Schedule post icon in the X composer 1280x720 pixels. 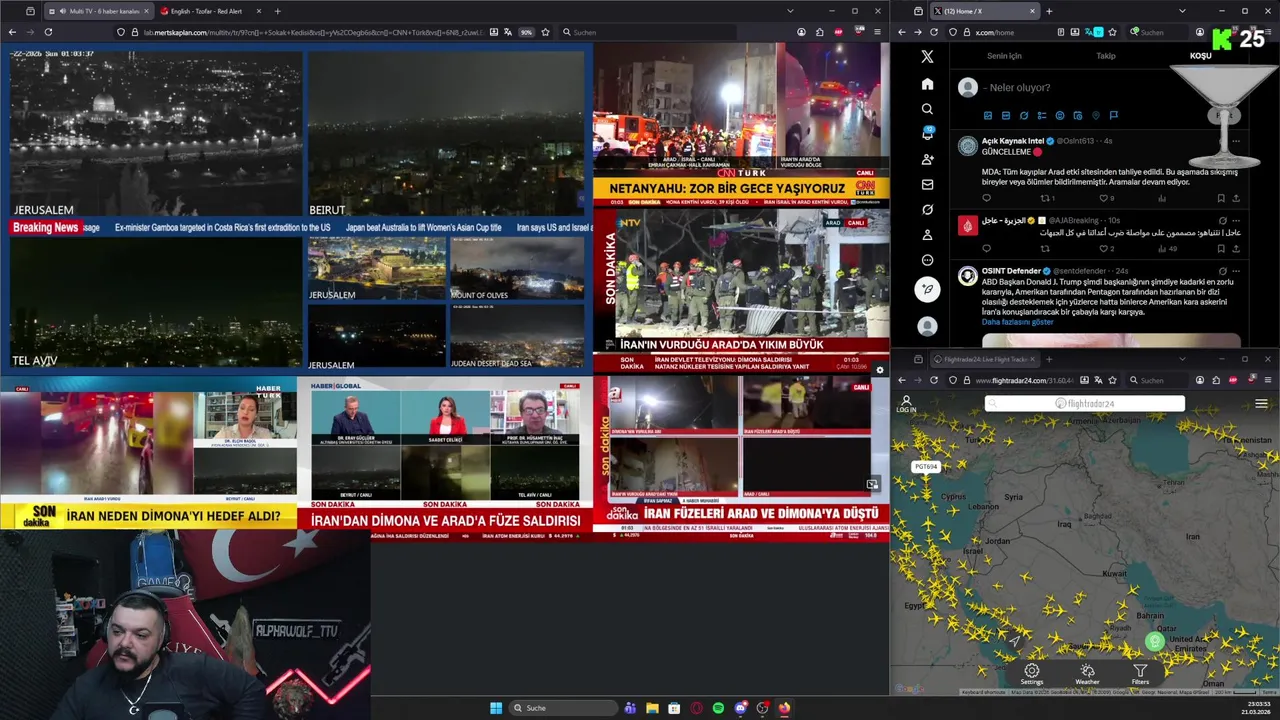(x=1078, y=116)
